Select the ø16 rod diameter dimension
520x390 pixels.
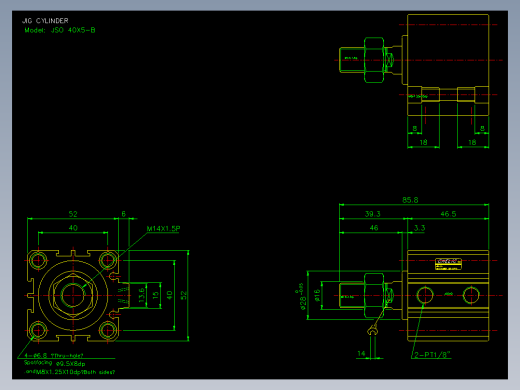[317, 295]
